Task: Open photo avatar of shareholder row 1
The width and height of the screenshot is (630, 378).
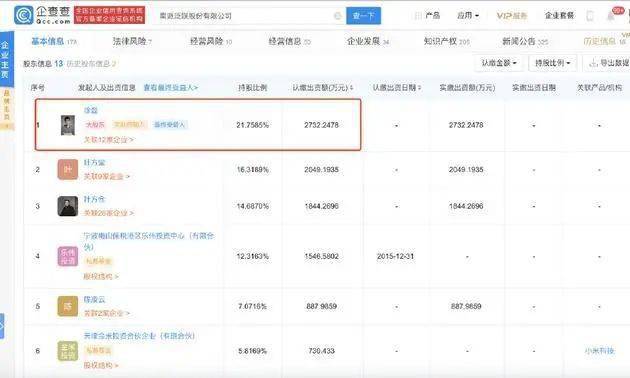Action: tap(68, 125)
